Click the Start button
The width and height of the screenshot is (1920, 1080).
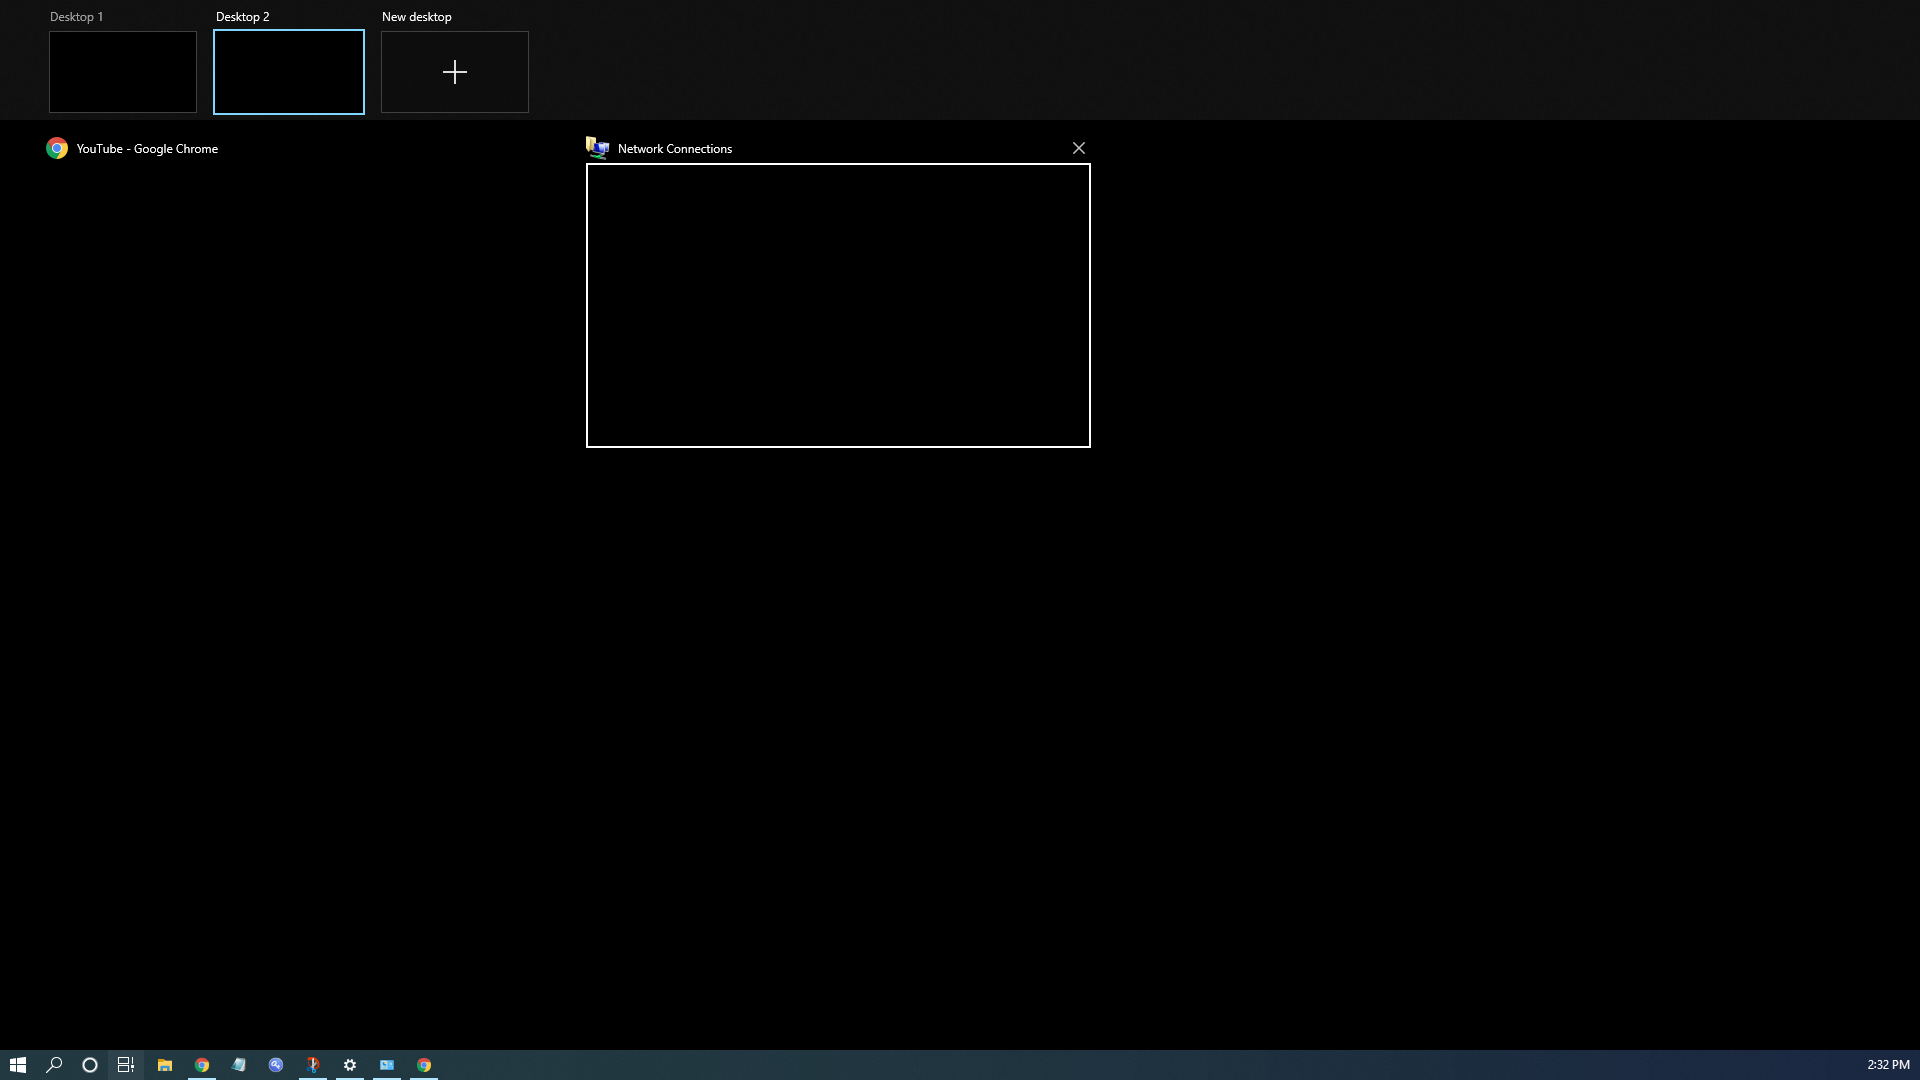pyautogui.click(x=18, y=1065)
